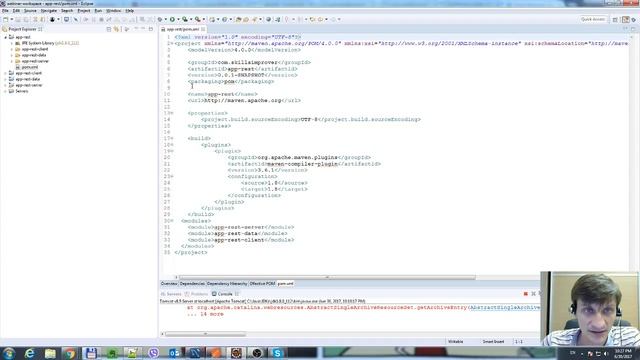The height and width of the screenshot is (360, 640).
Task: Open Internet Explorer from taskbar
Action: [29, 353]
